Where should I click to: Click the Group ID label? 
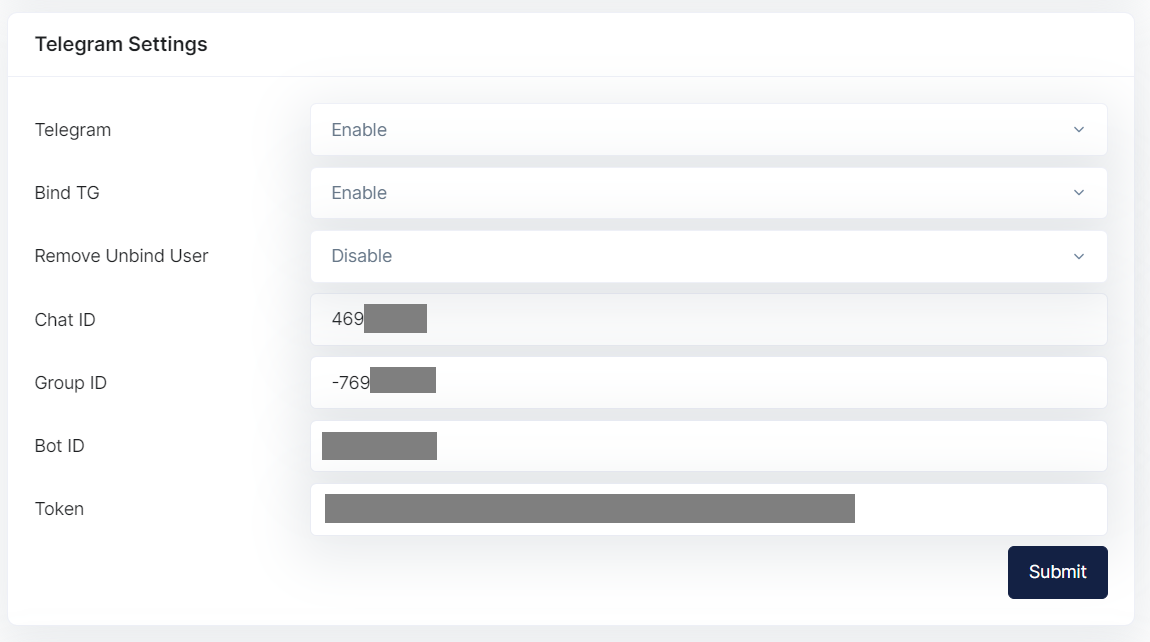point(70,382)
